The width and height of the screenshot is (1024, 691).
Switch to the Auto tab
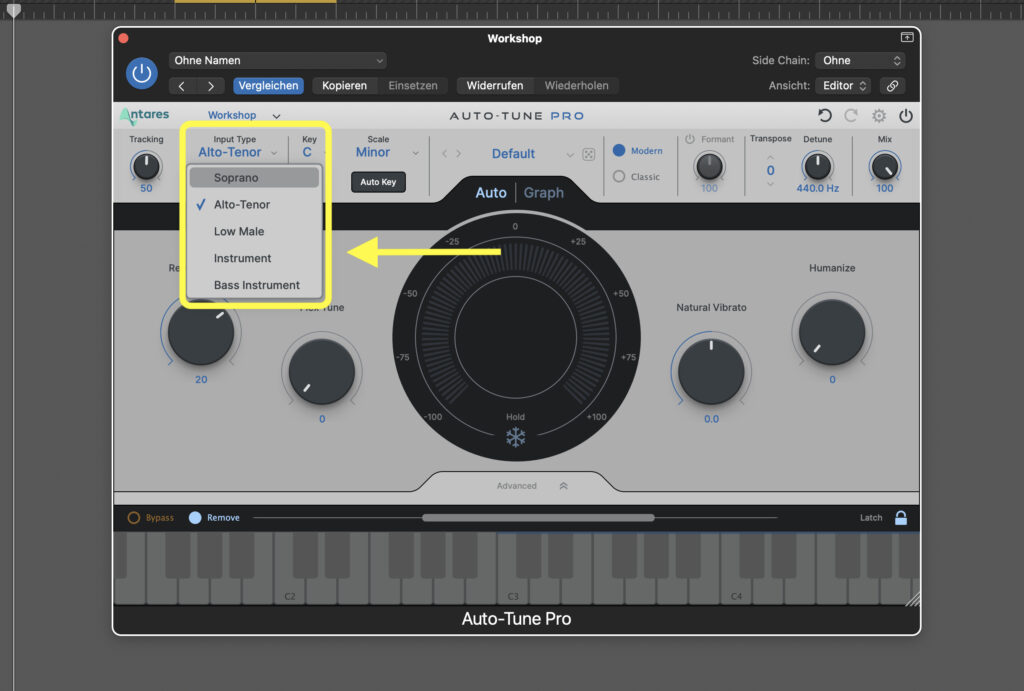(x=490, y=193)
